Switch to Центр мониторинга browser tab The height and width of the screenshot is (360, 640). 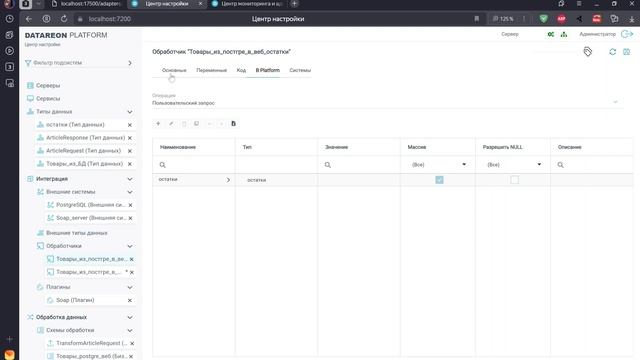tap(248, 4)
